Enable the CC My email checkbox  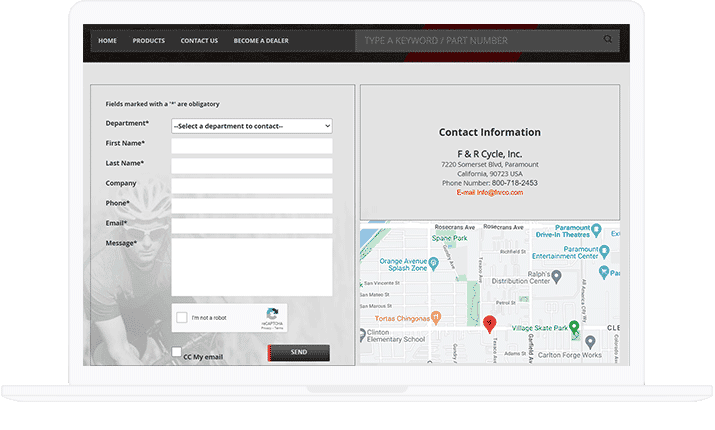pos(177,353)
